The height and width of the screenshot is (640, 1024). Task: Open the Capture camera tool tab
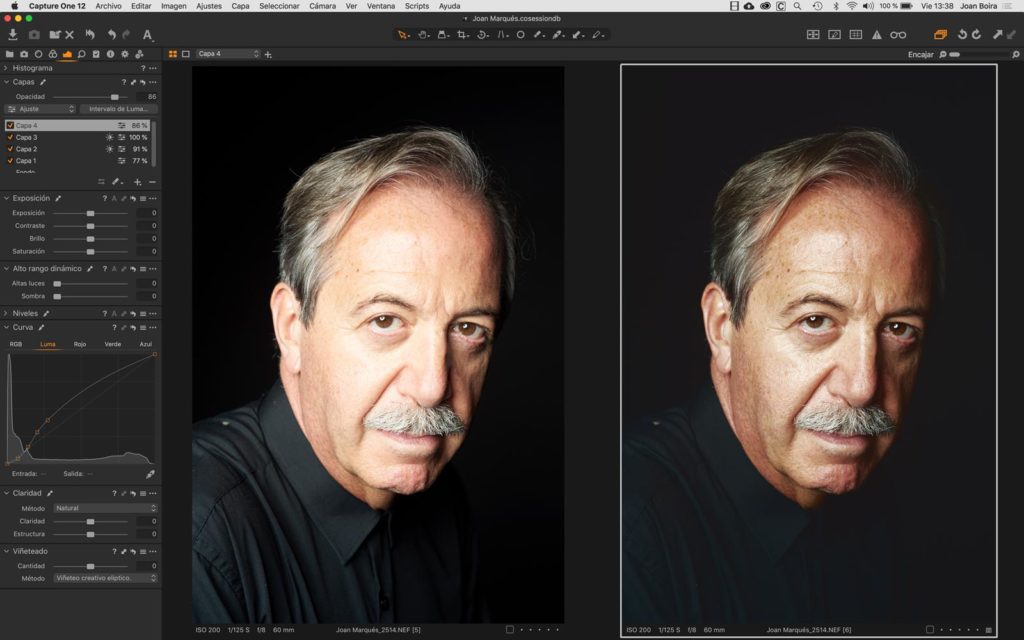tap(24, 54)
